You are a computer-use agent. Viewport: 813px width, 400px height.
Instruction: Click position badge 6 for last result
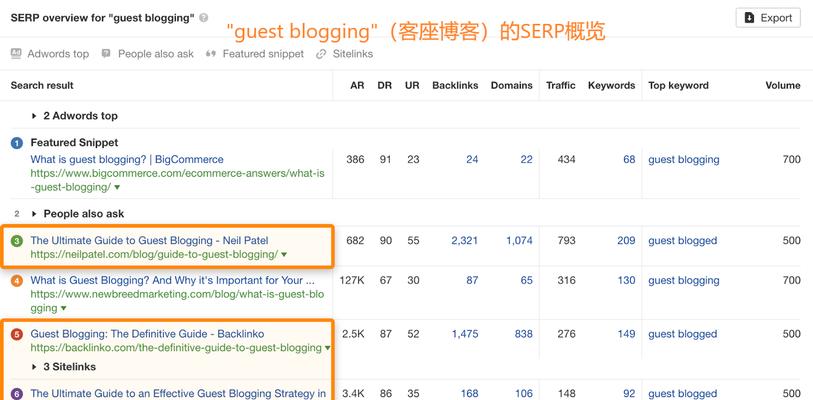[x=17, y=394]
